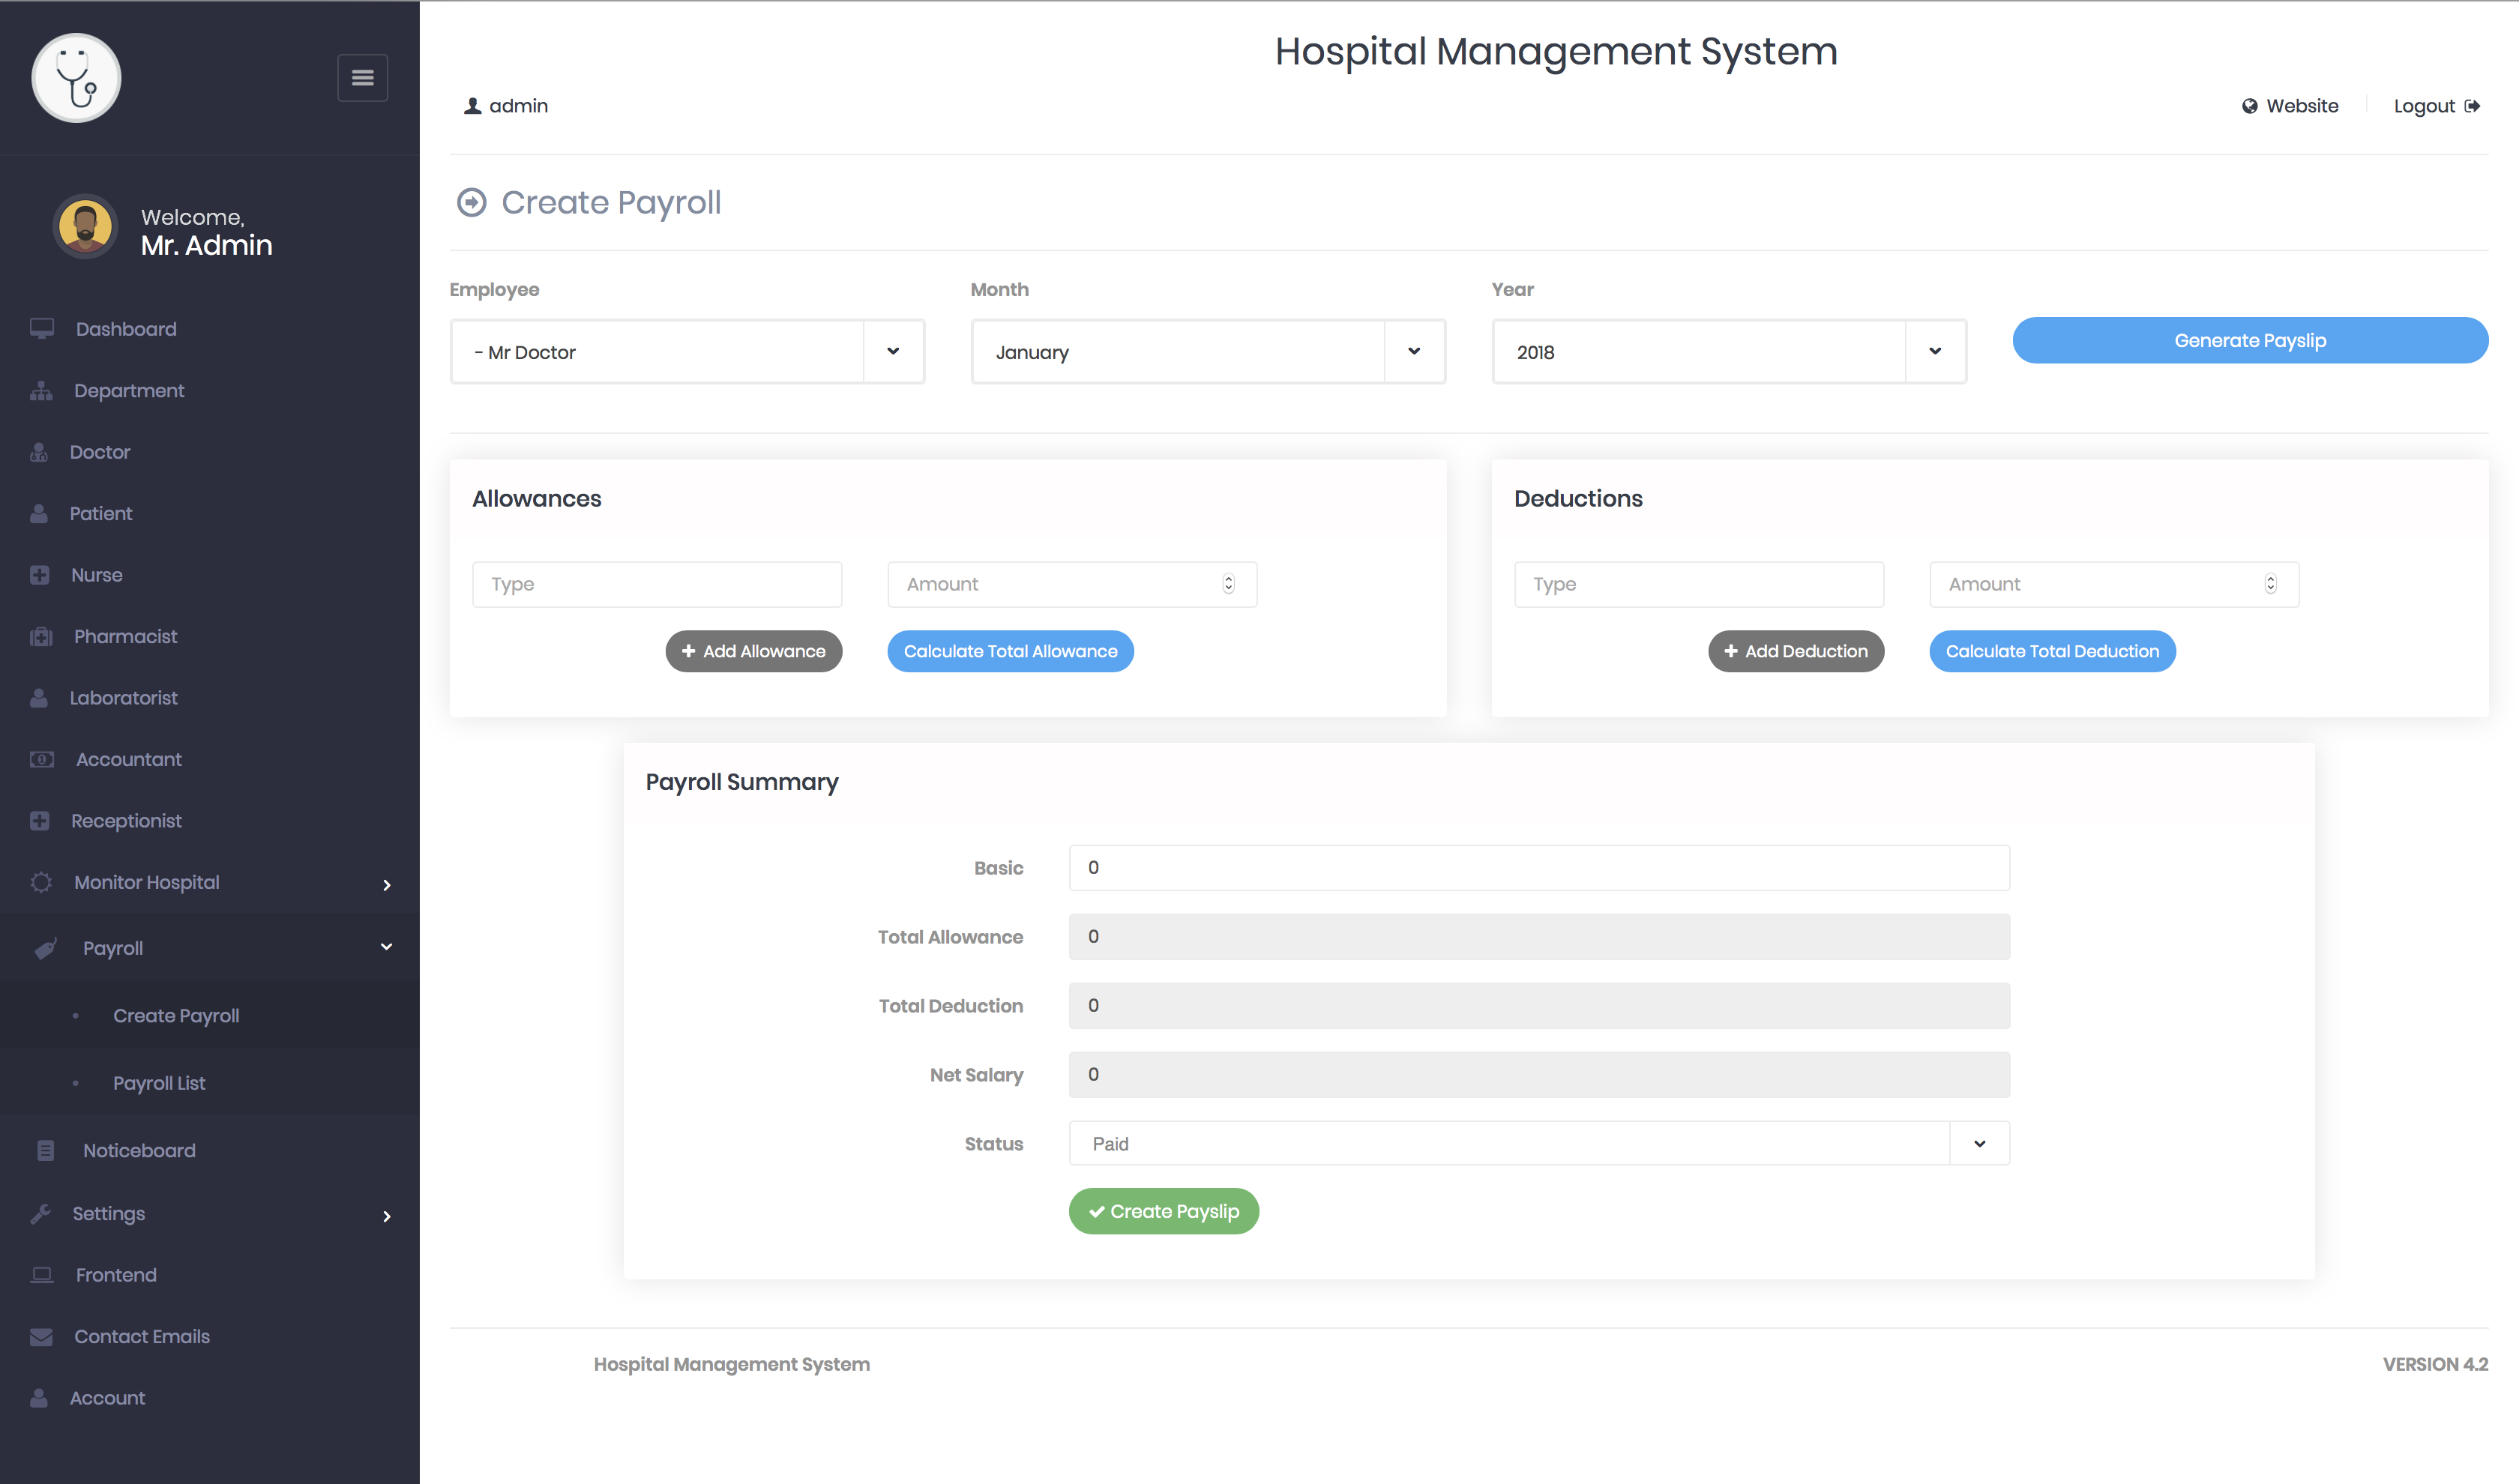The image size is (2519, 1484).
Task: Toggle the hamburger sidebar menu button
Action: point(362,77)
